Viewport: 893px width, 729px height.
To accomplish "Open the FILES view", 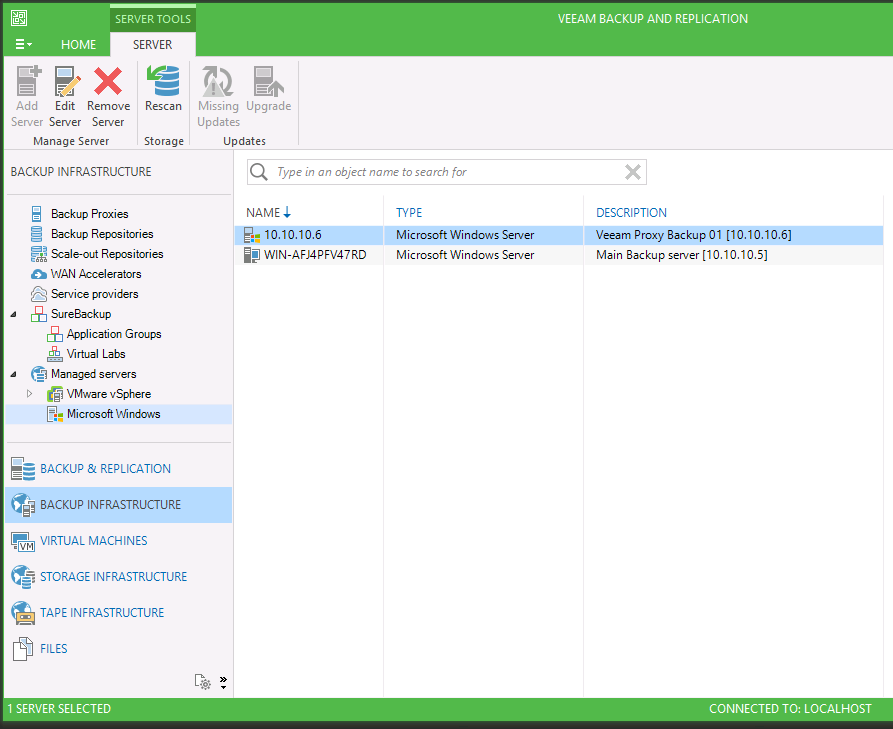I will (118, 648).
